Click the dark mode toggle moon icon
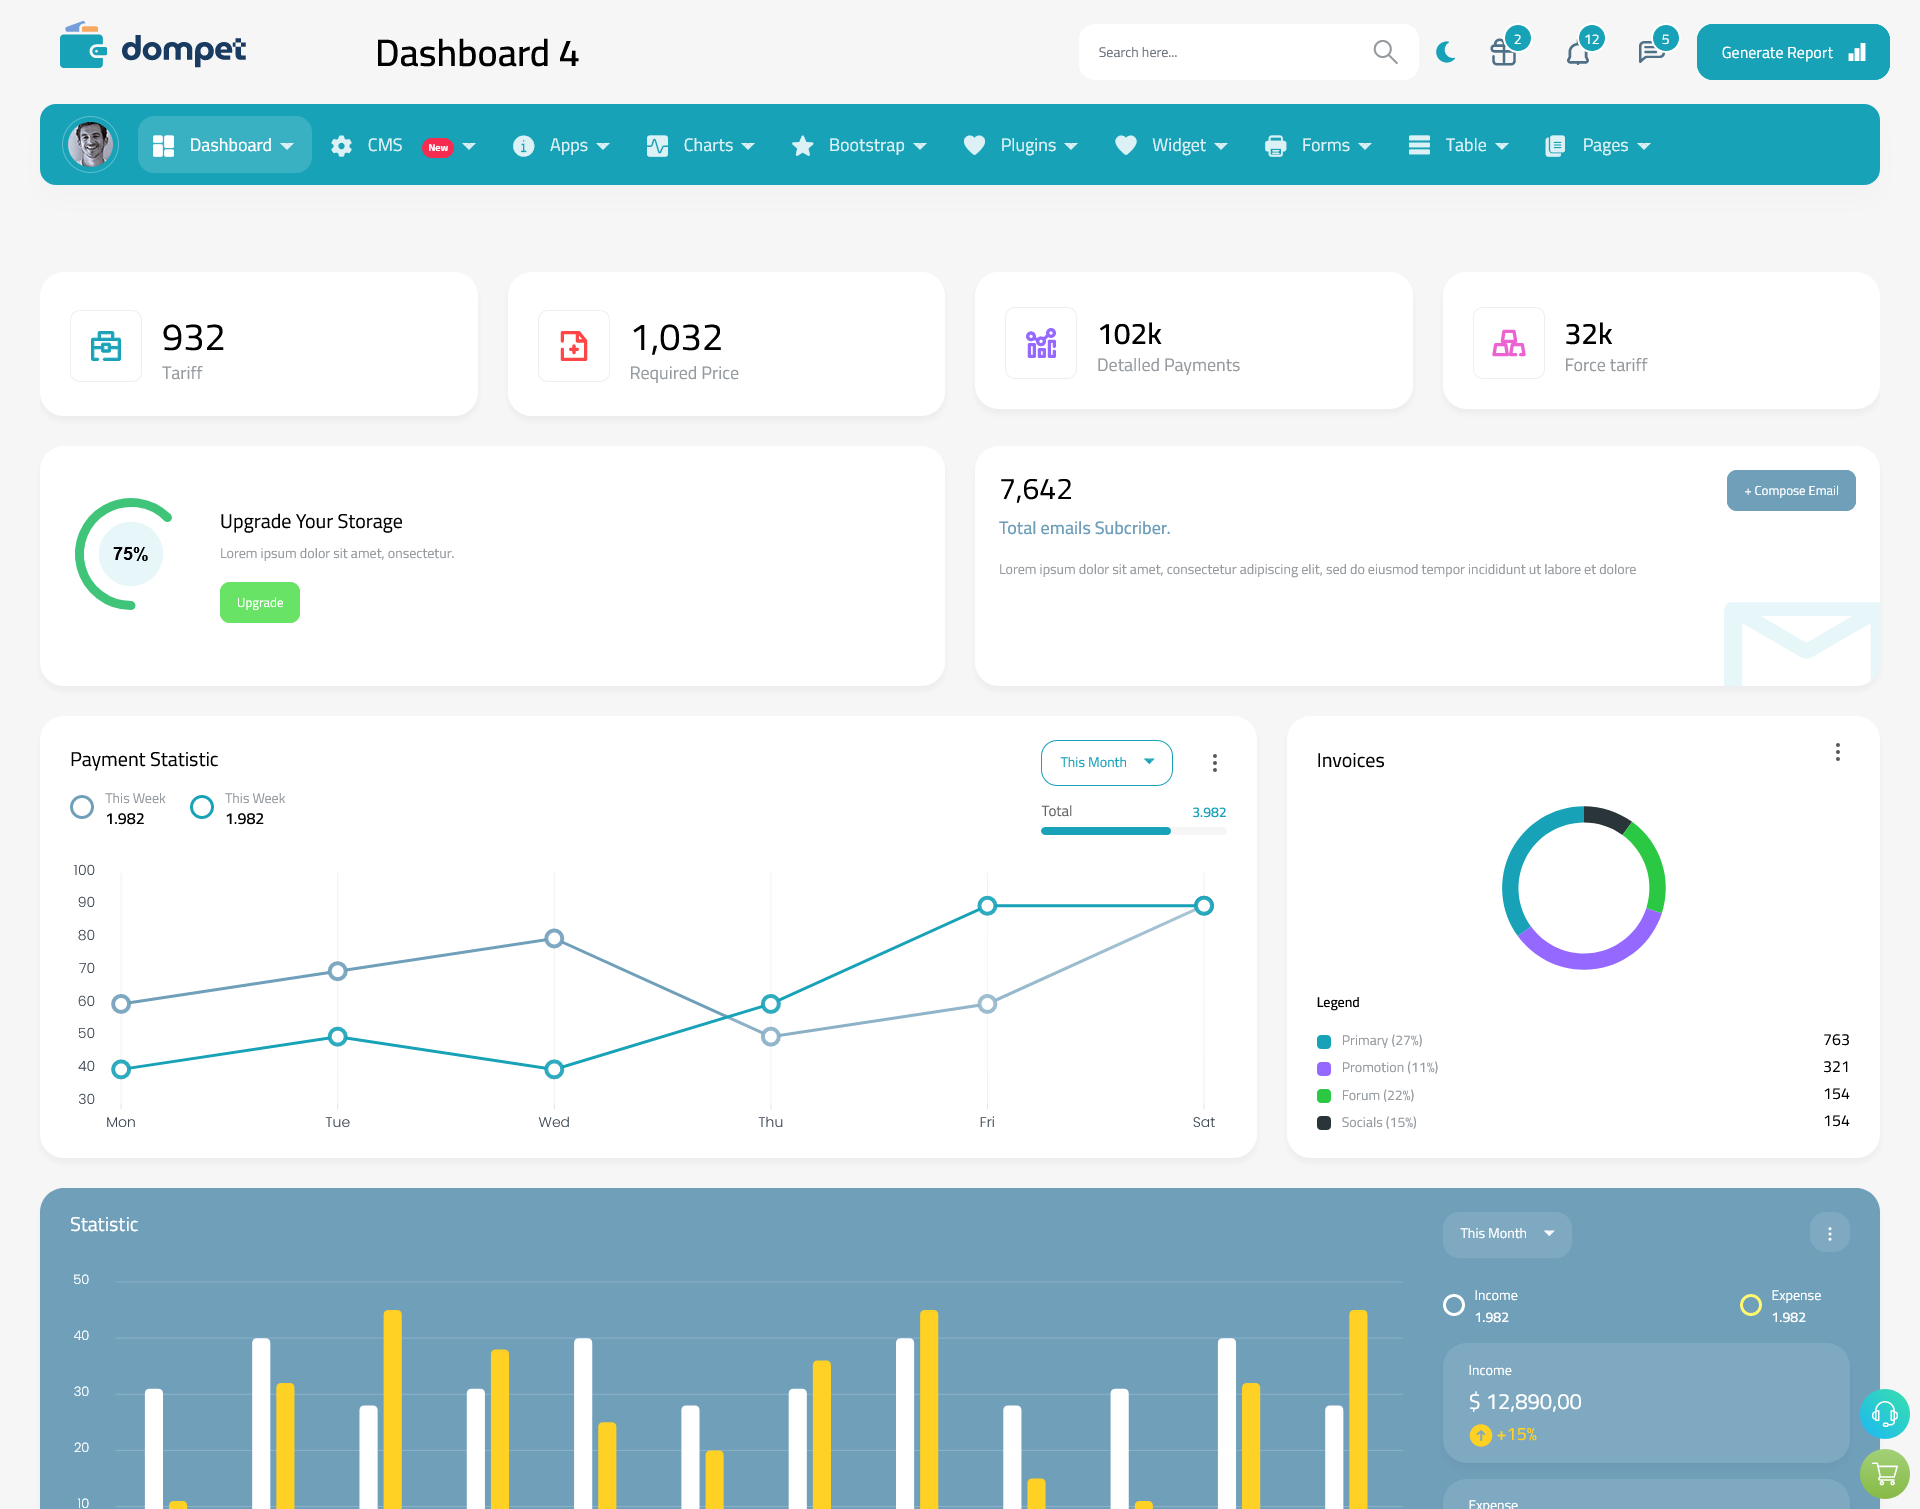The image size is (1920, 1509). 1445,51
